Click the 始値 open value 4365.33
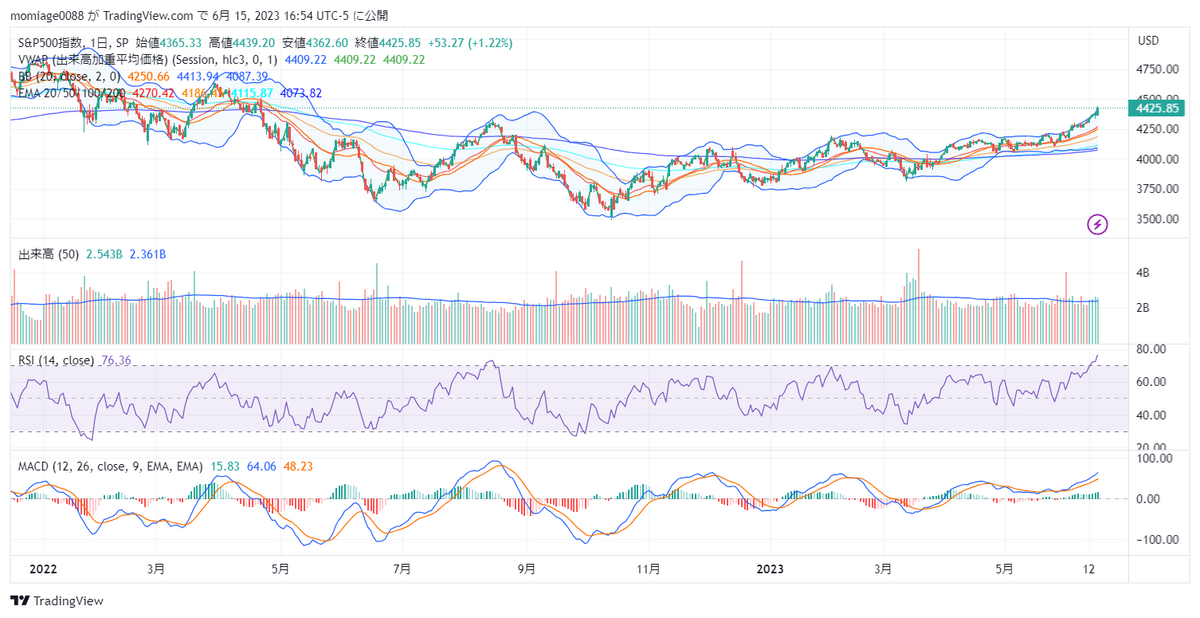 (181, 43)
